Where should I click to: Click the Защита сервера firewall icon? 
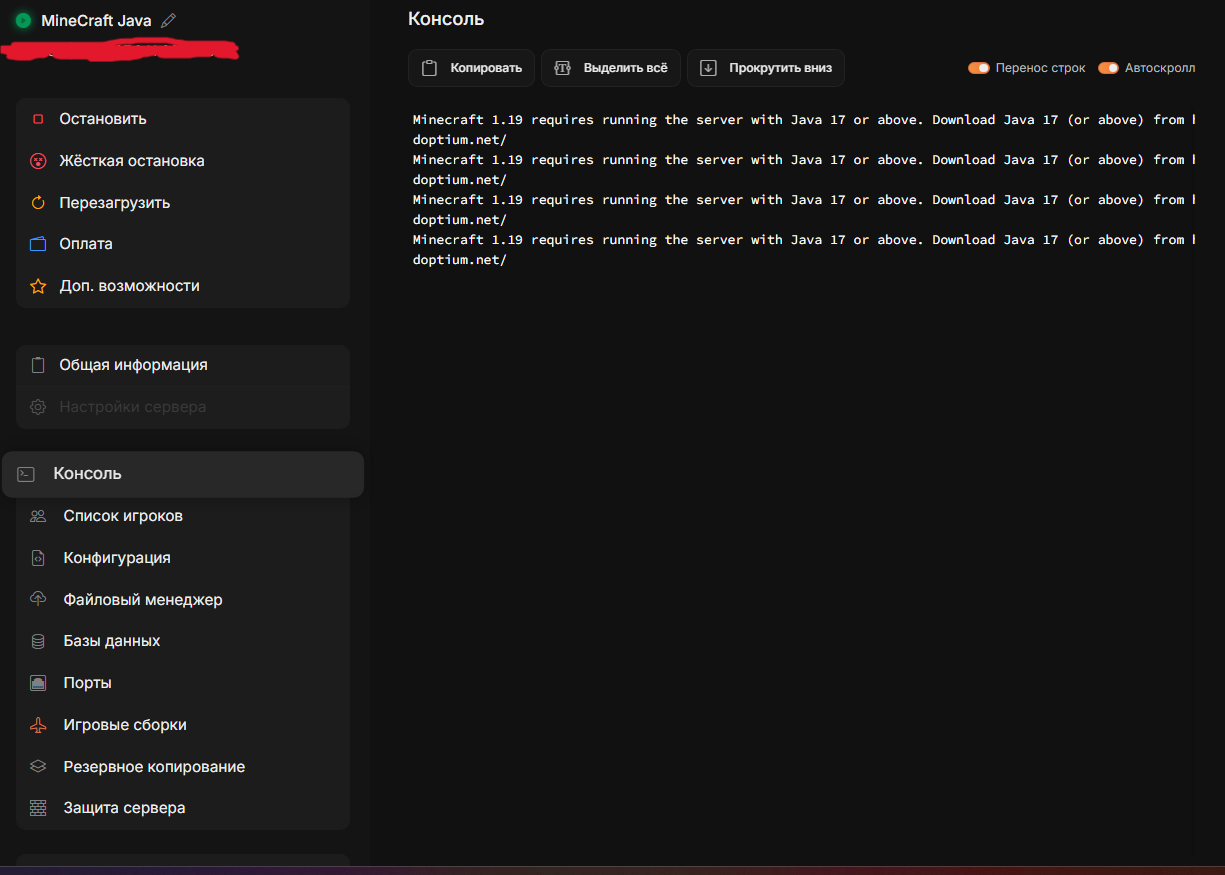point(38,808)
